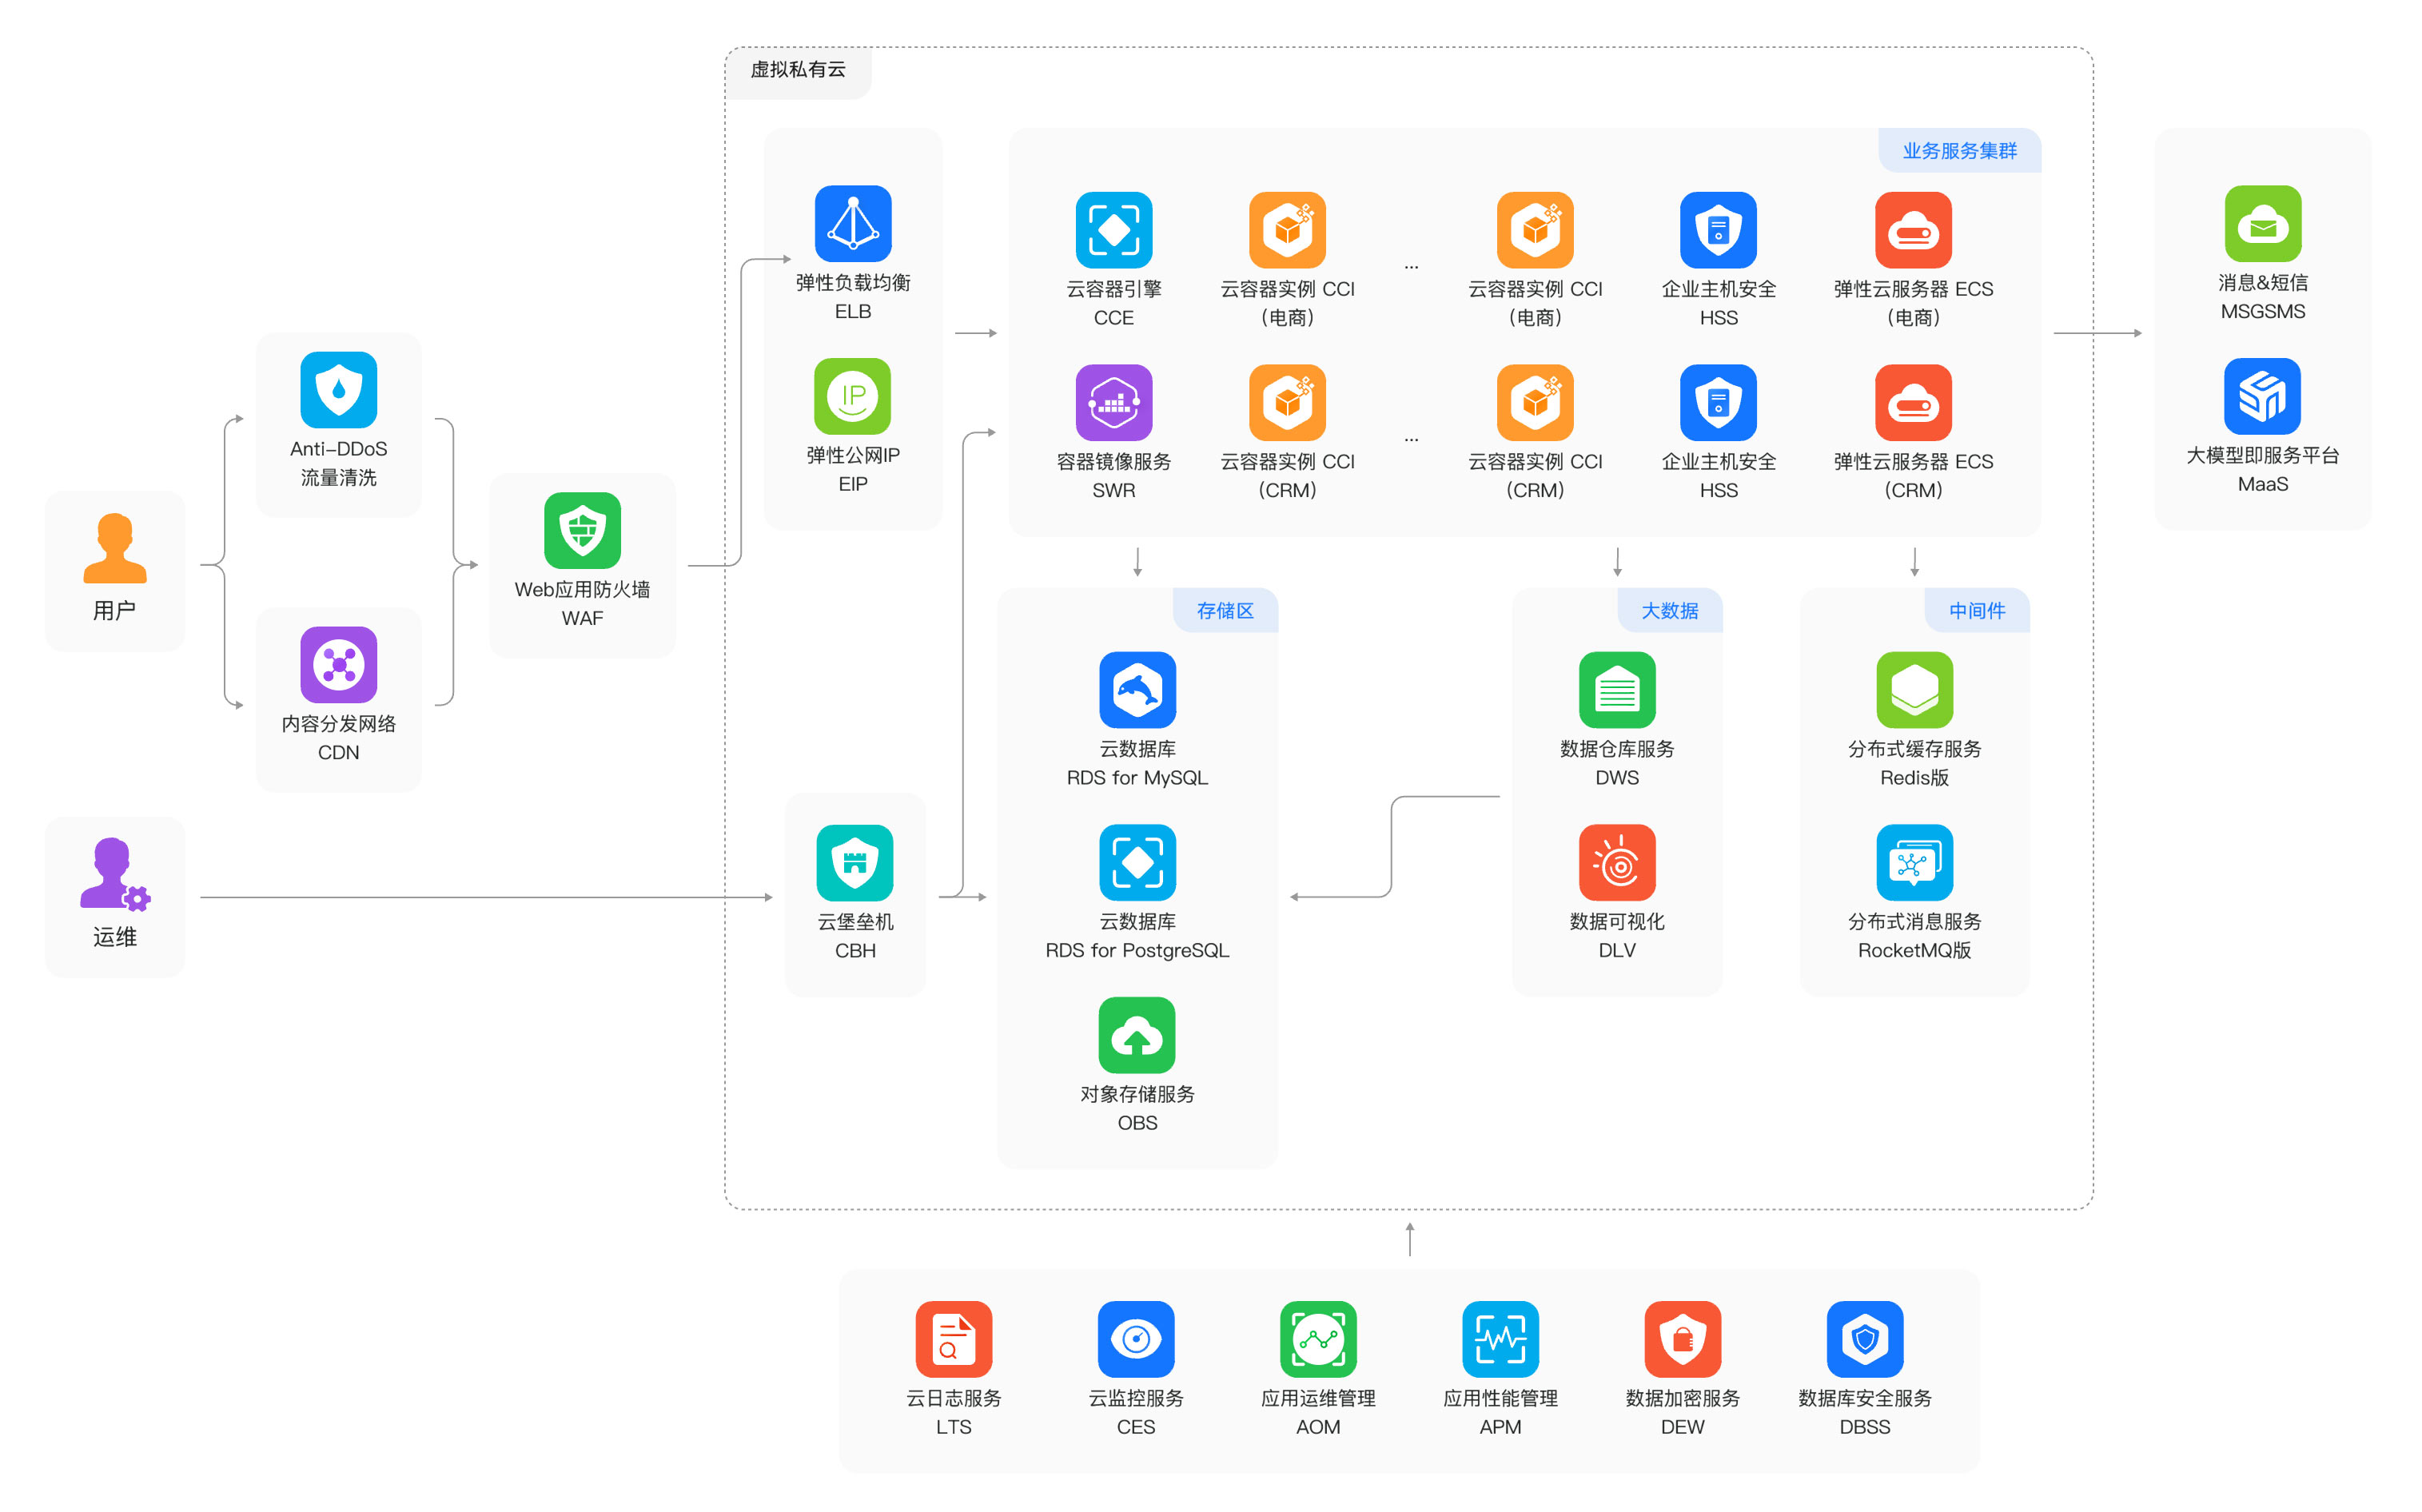Image resolution: width=2422 pixels, height=1512 pixels.
Task: Click the green 弹性公网IP EIP icon
Action: pyautogui.click(x=853, y=397)
